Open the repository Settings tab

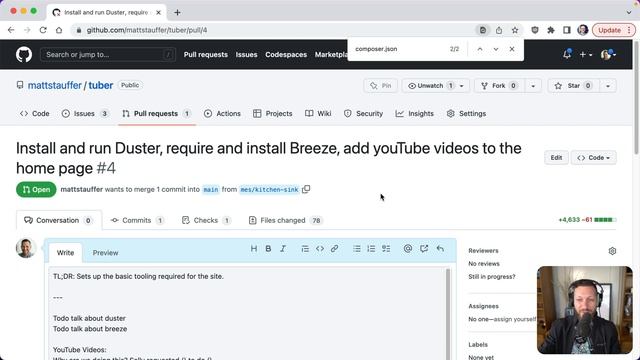click(x=466, y=113)
